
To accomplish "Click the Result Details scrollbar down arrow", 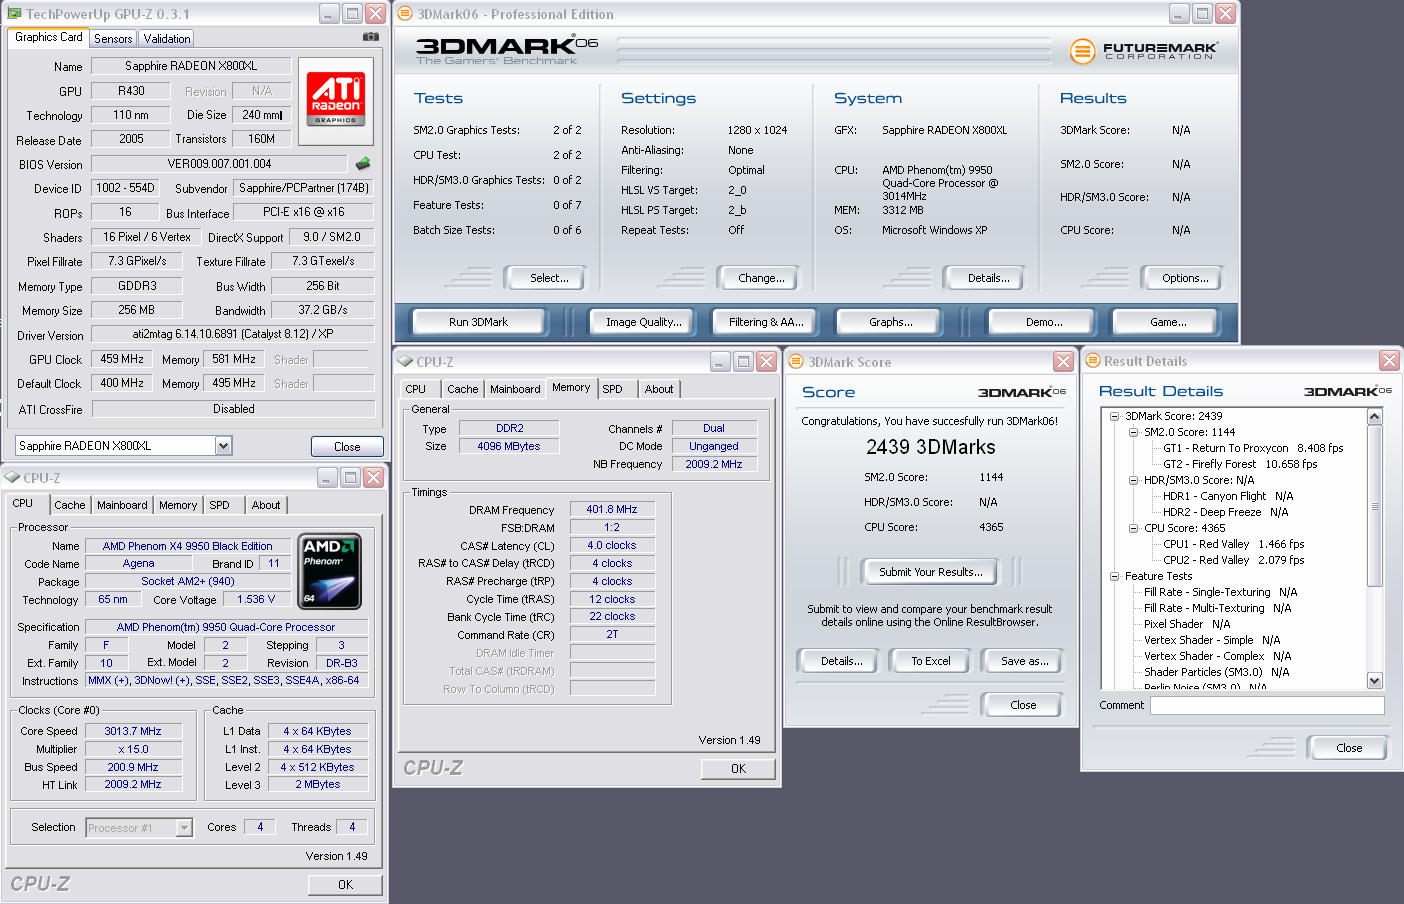I will [1375, 681].
